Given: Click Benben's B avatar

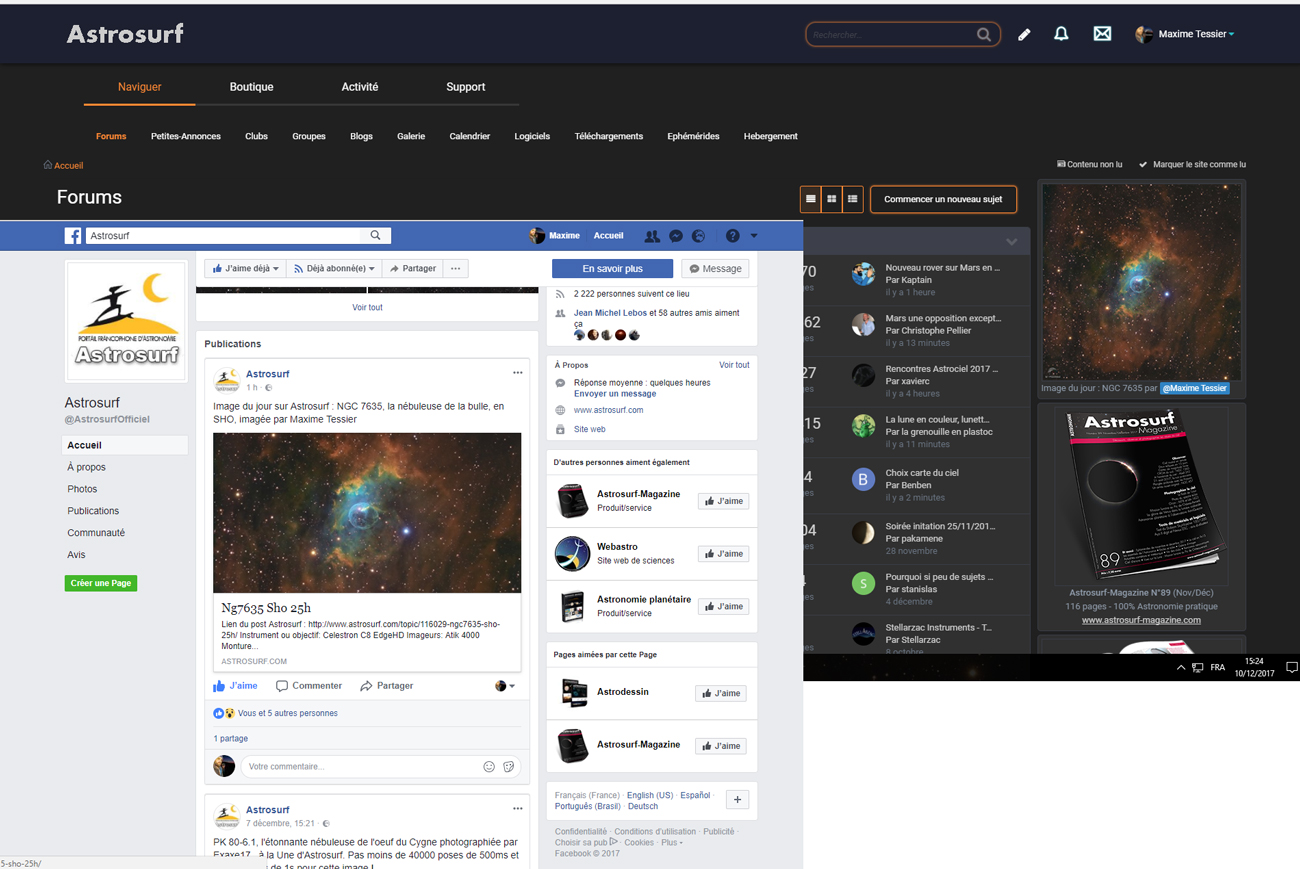Looking at the screenshot, I should pyautogui.click(x=863, y=480).
